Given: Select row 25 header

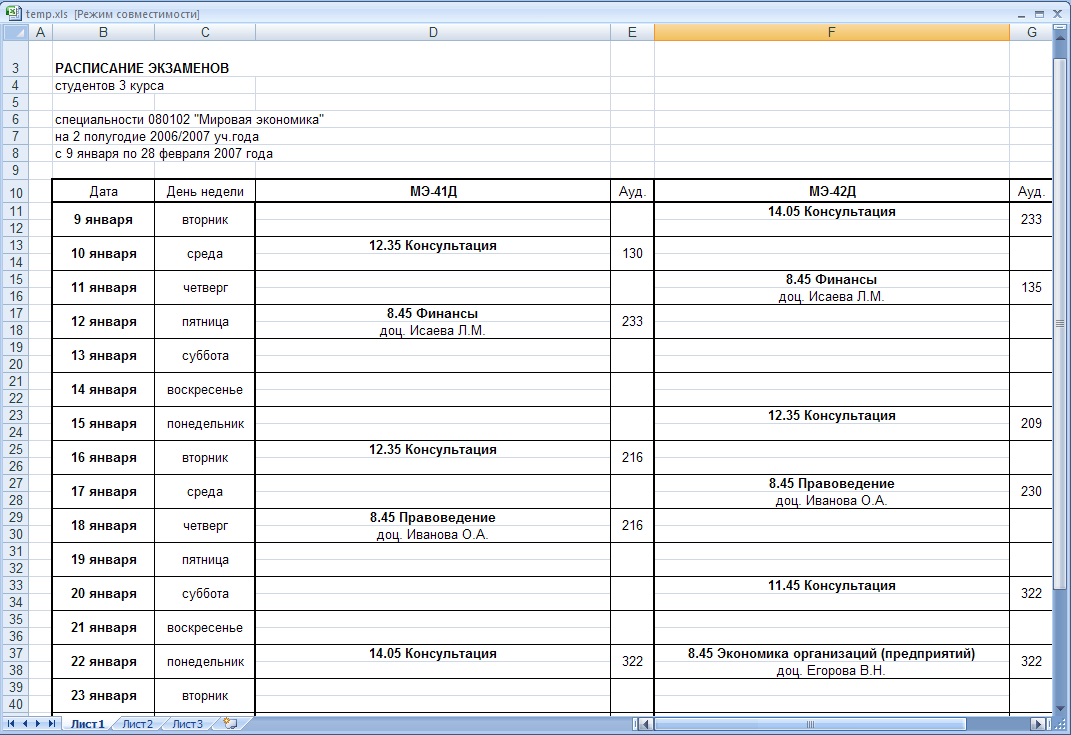Looking at the screenshot, I should (16, 449).
